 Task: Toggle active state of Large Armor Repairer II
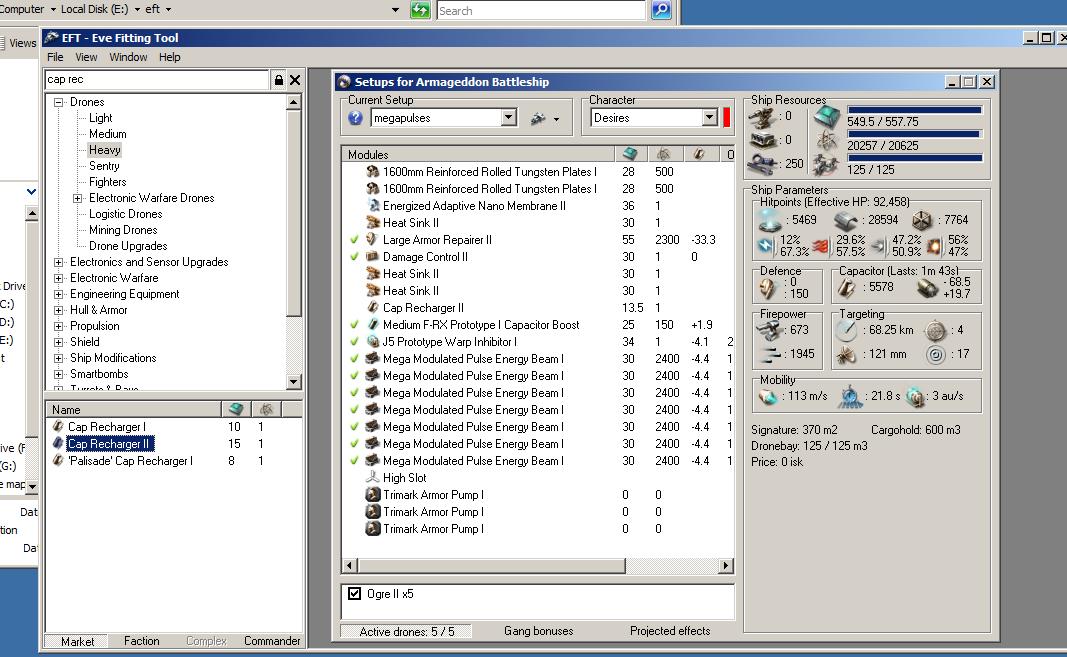pos(354,240)
